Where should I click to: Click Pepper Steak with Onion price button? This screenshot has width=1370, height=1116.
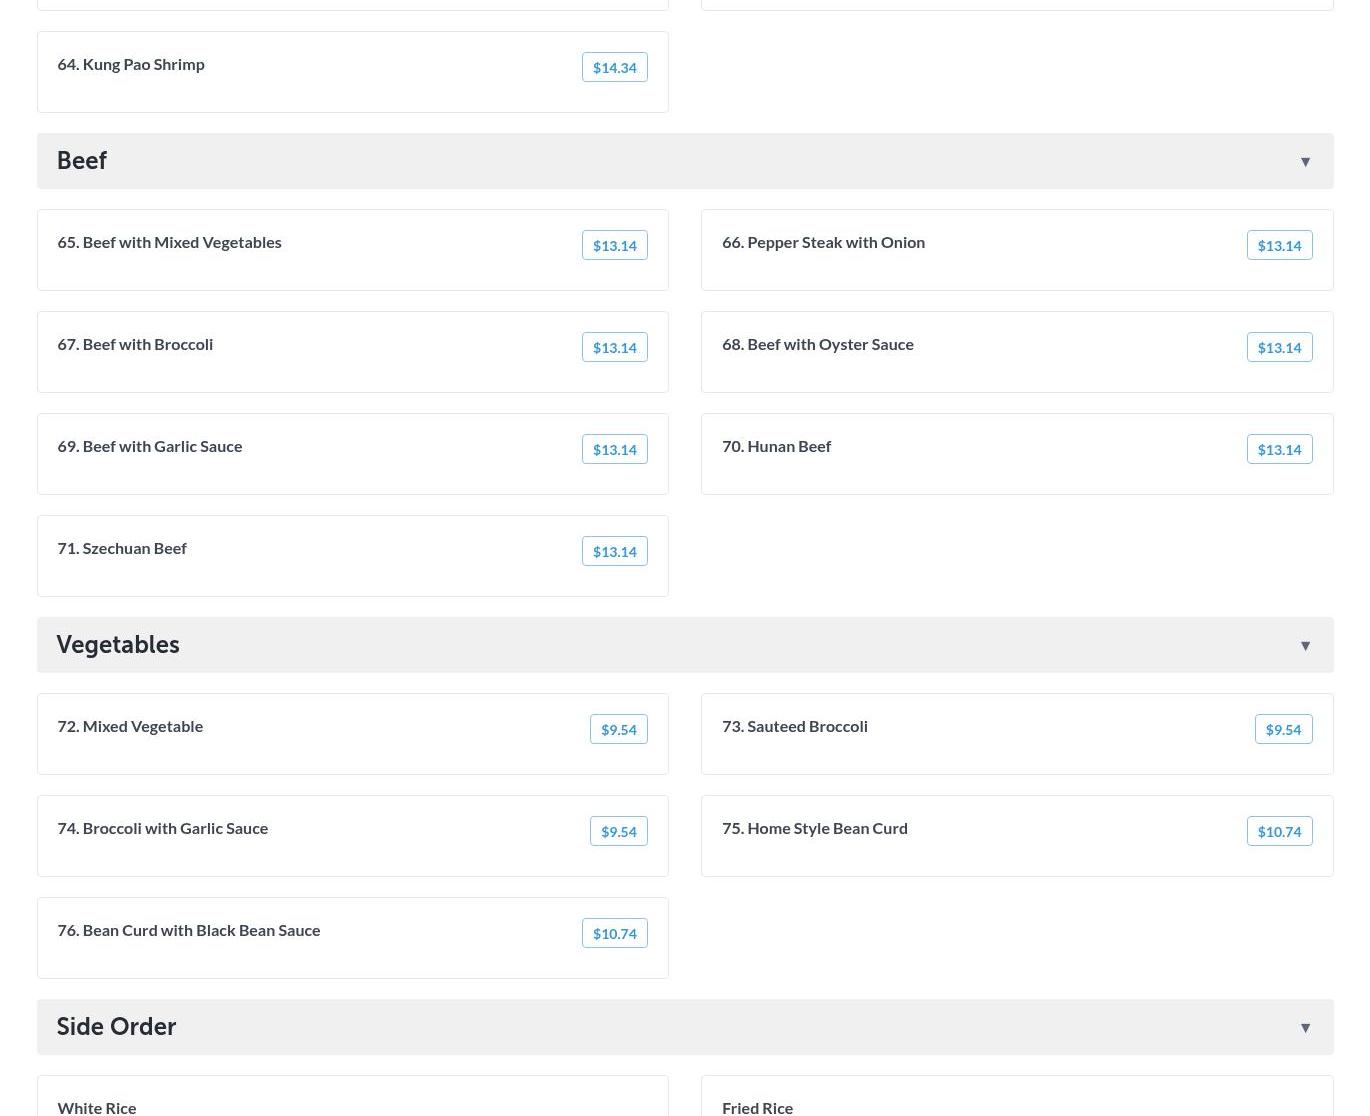pyautogui.click(x=1279, y=246)
